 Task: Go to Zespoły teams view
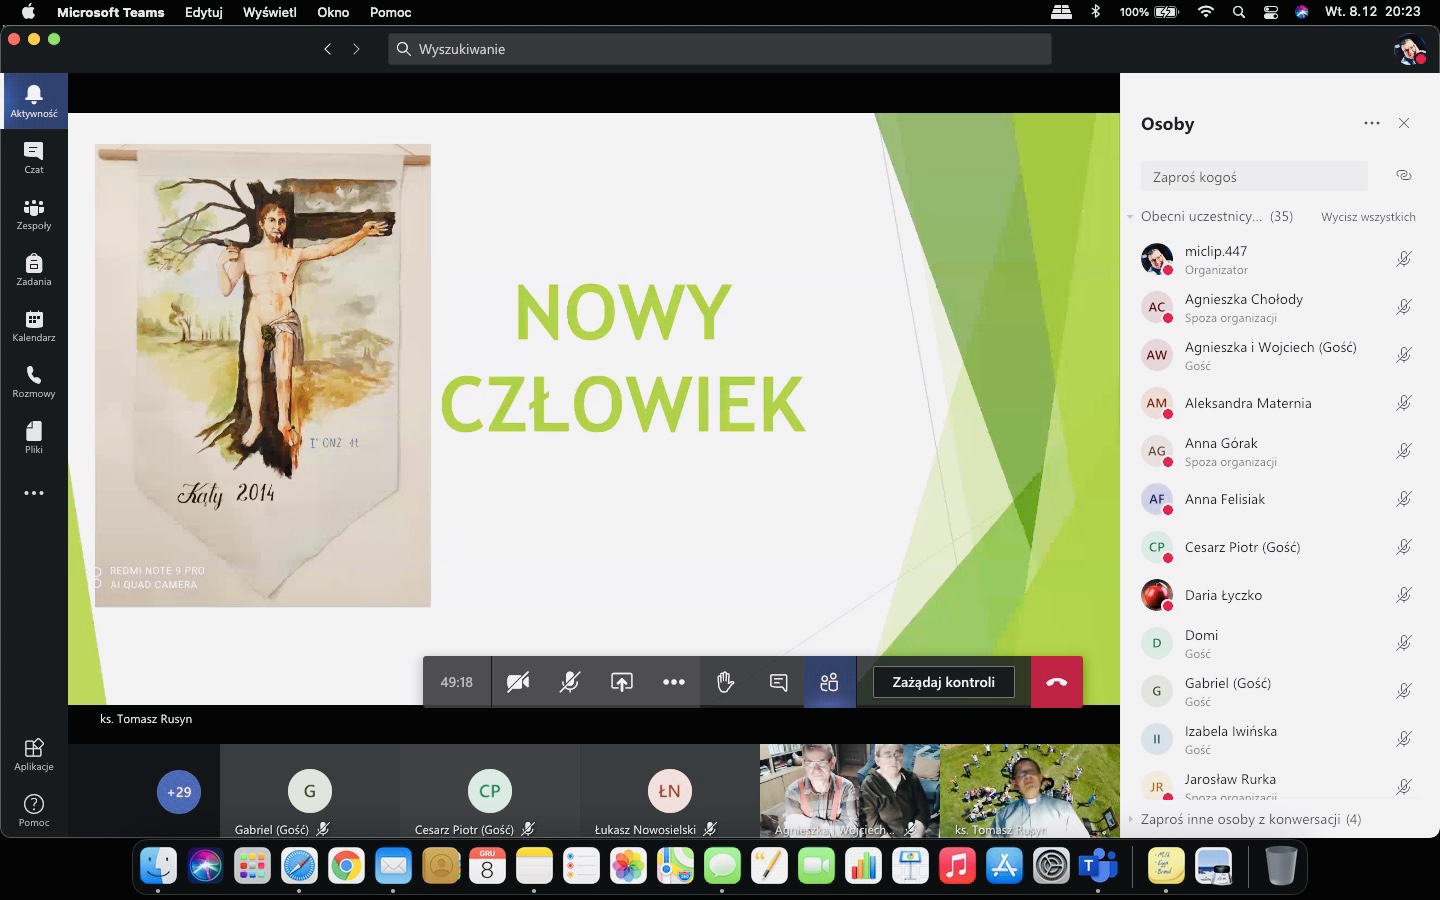click(34, 213)
